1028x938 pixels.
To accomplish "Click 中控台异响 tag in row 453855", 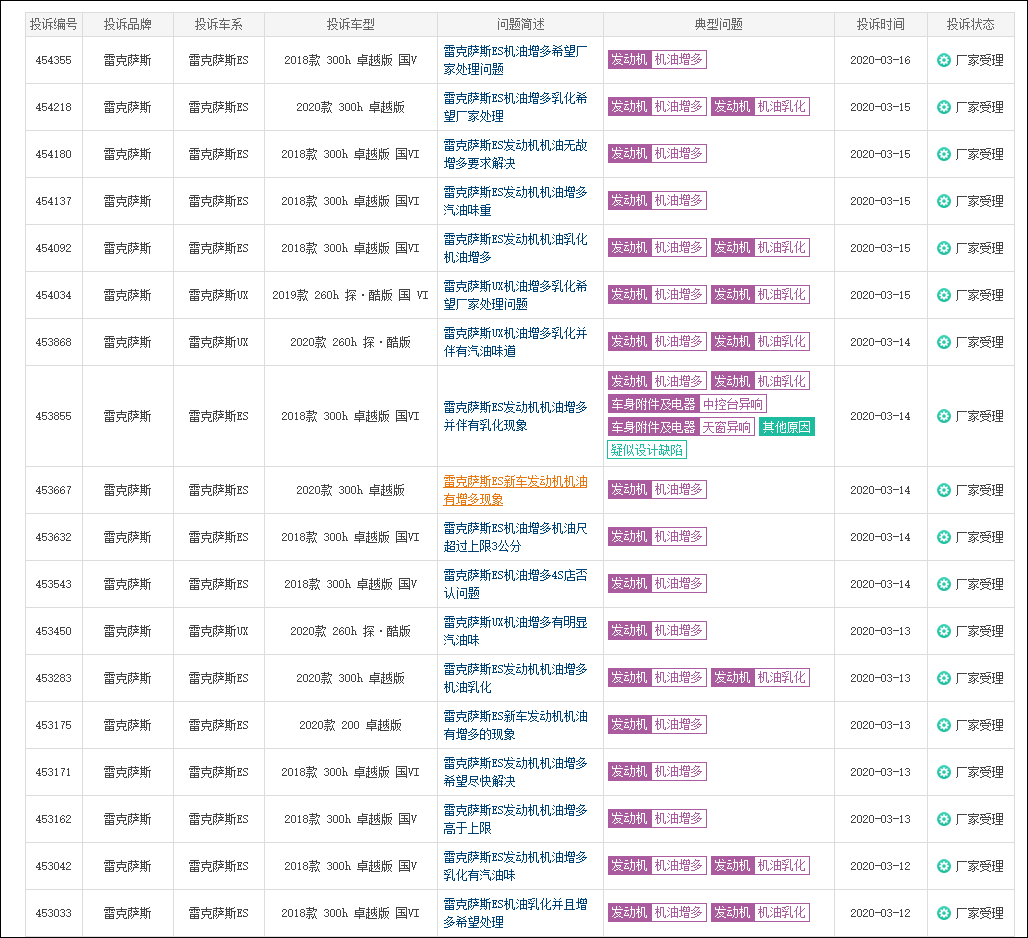I will point(733,404).
